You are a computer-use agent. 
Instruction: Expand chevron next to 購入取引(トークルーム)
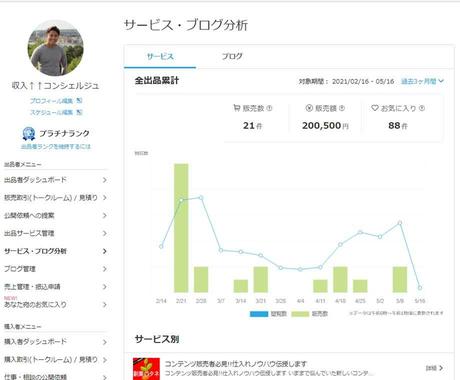pos(105,360)
